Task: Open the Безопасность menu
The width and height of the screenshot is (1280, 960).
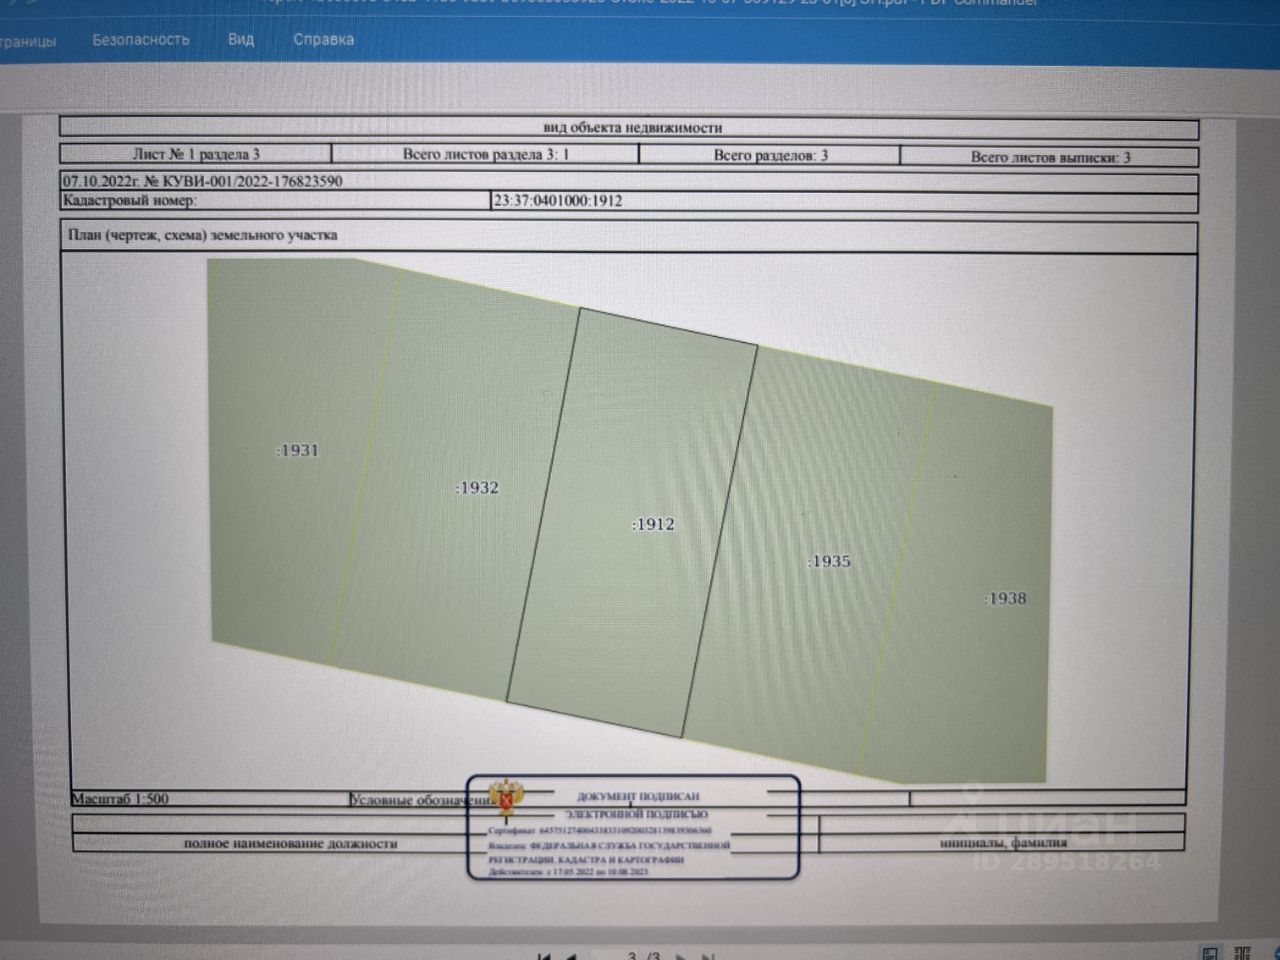Action: pyautogui.click(x=141, y=40)
